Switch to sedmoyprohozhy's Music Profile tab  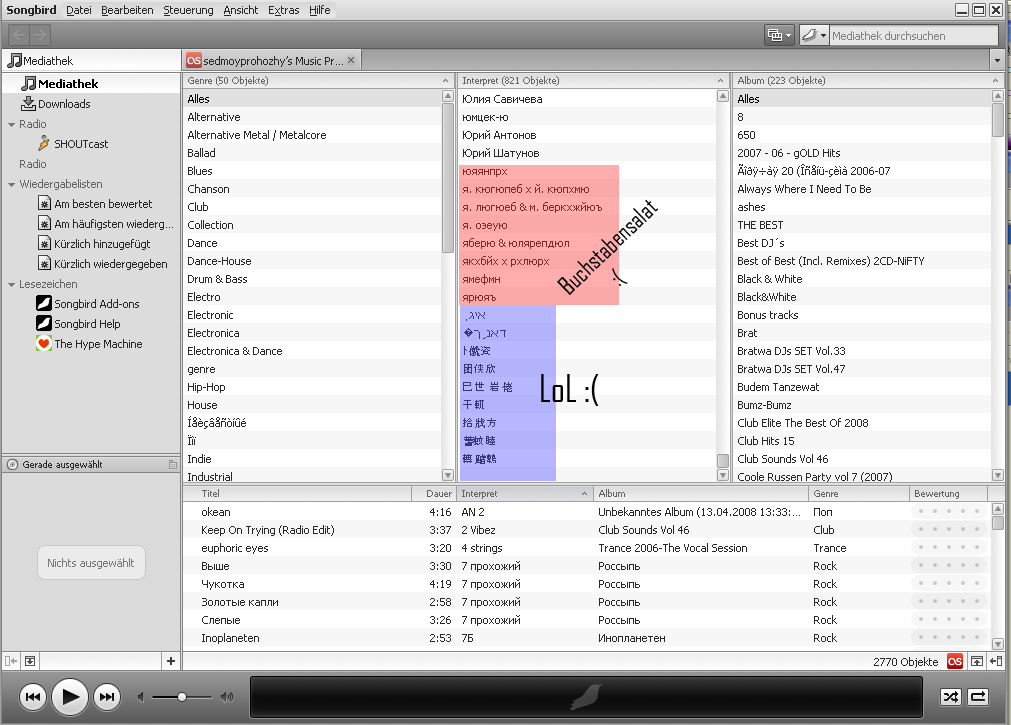(271, 61)
